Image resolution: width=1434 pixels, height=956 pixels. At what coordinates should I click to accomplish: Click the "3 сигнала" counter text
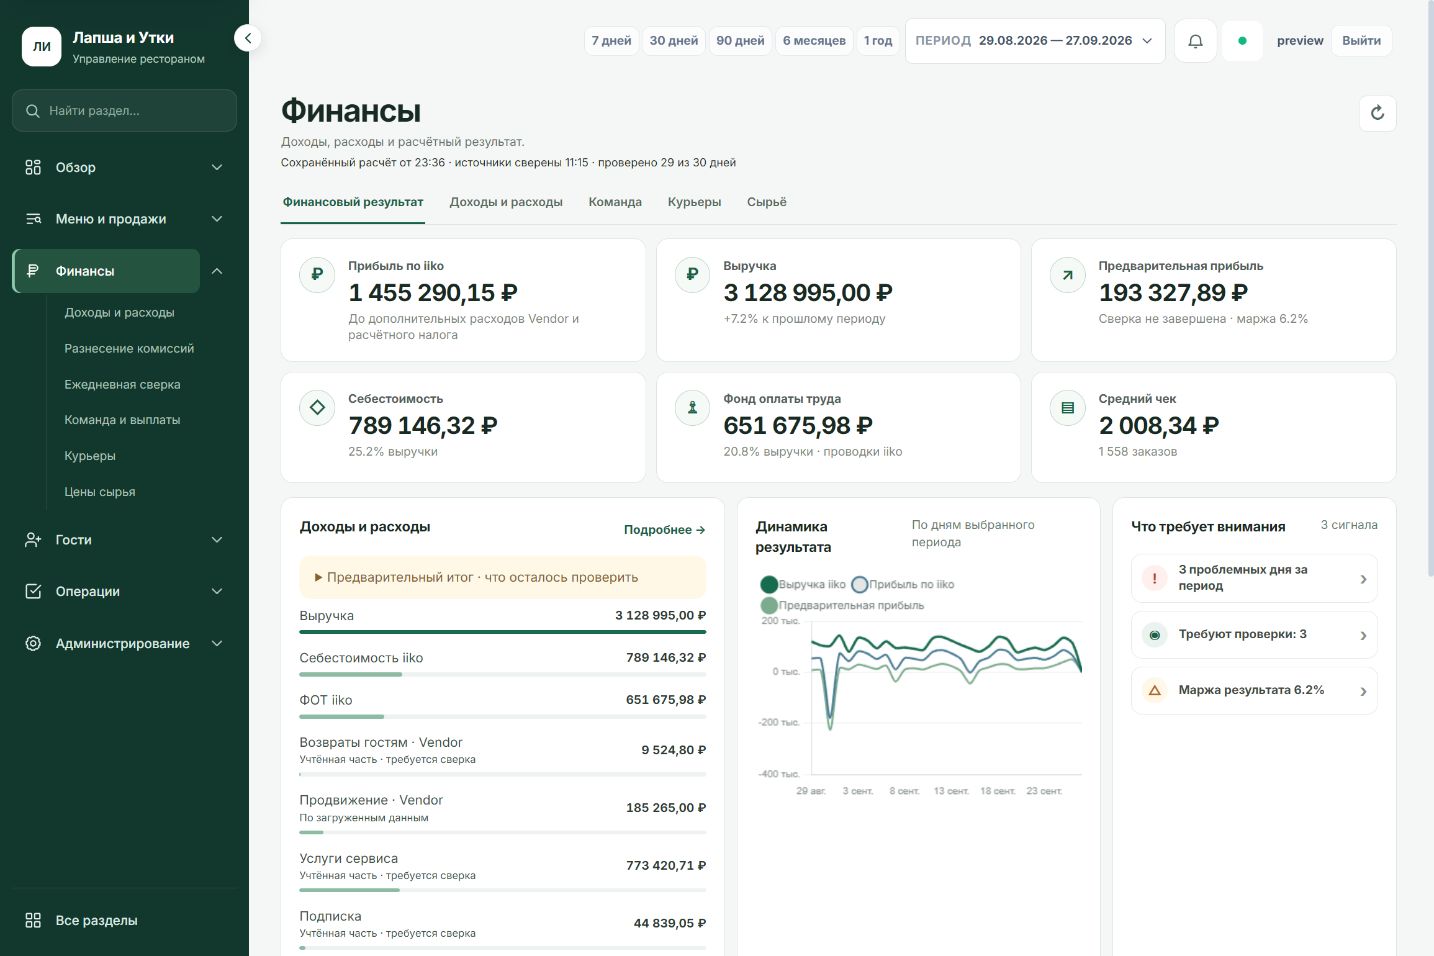1349,525
